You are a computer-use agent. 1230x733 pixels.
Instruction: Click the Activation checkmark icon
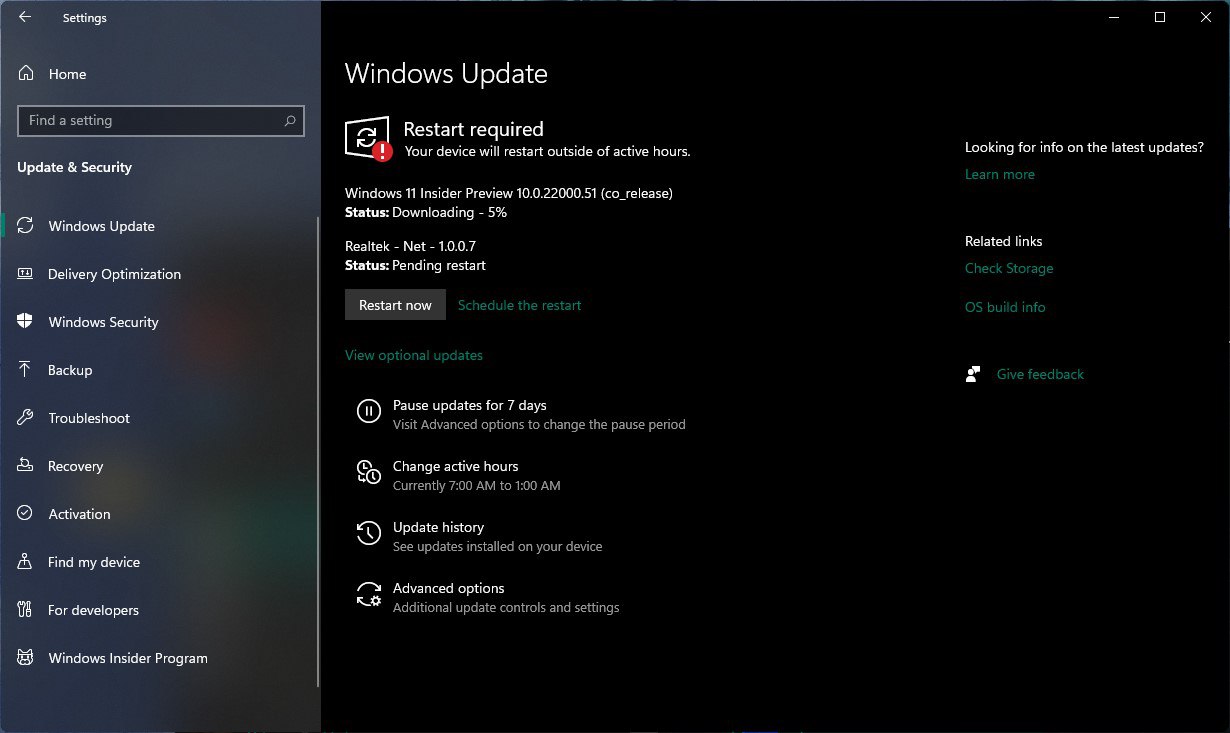point(26,514)
